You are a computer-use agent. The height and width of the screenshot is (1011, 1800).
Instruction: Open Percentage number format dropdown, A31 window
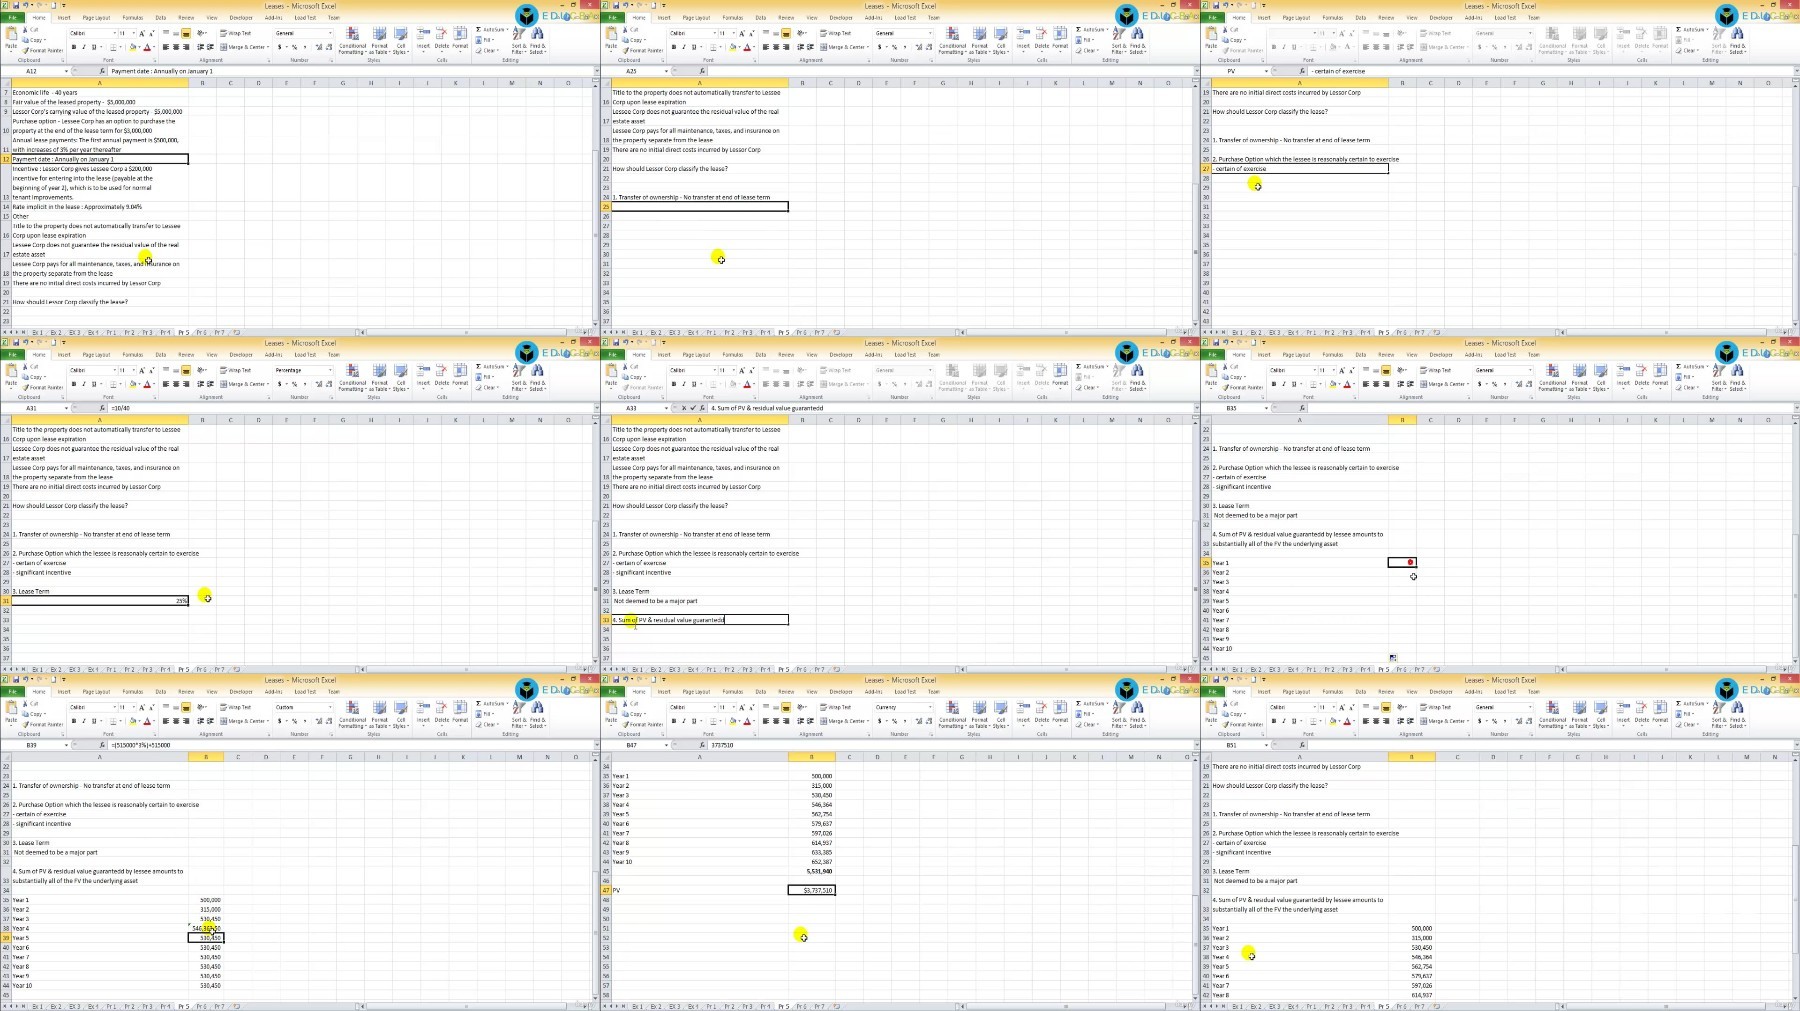pos(330,370)
